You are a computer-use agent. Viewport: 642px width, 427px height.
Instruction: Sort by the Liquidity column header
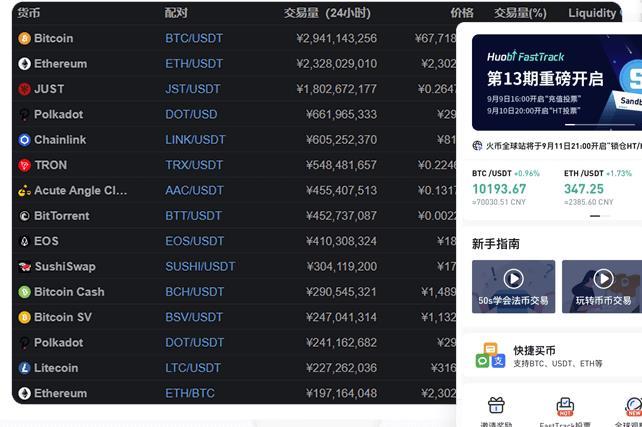click(592, 13)
